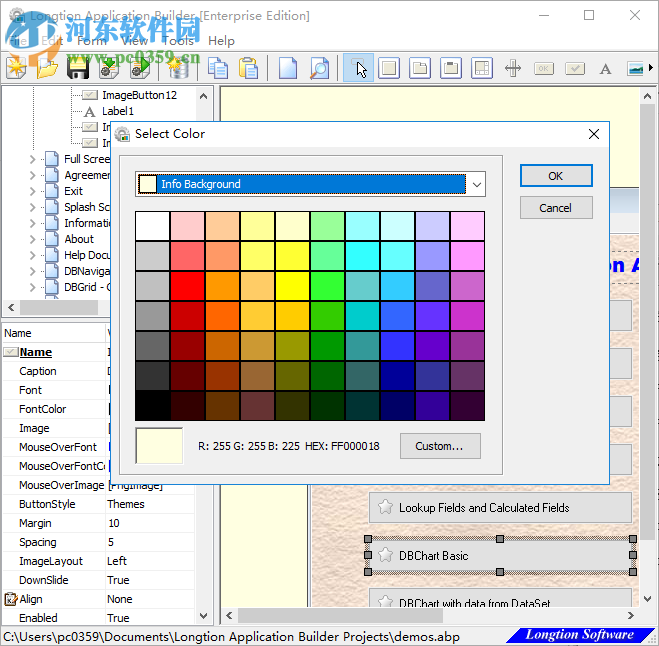Image resolution: width=659 pixels, height=646 pixels.
Task: Select ImageButton12 in the tree
Action: pyautogui.click(x=139, y=95)
